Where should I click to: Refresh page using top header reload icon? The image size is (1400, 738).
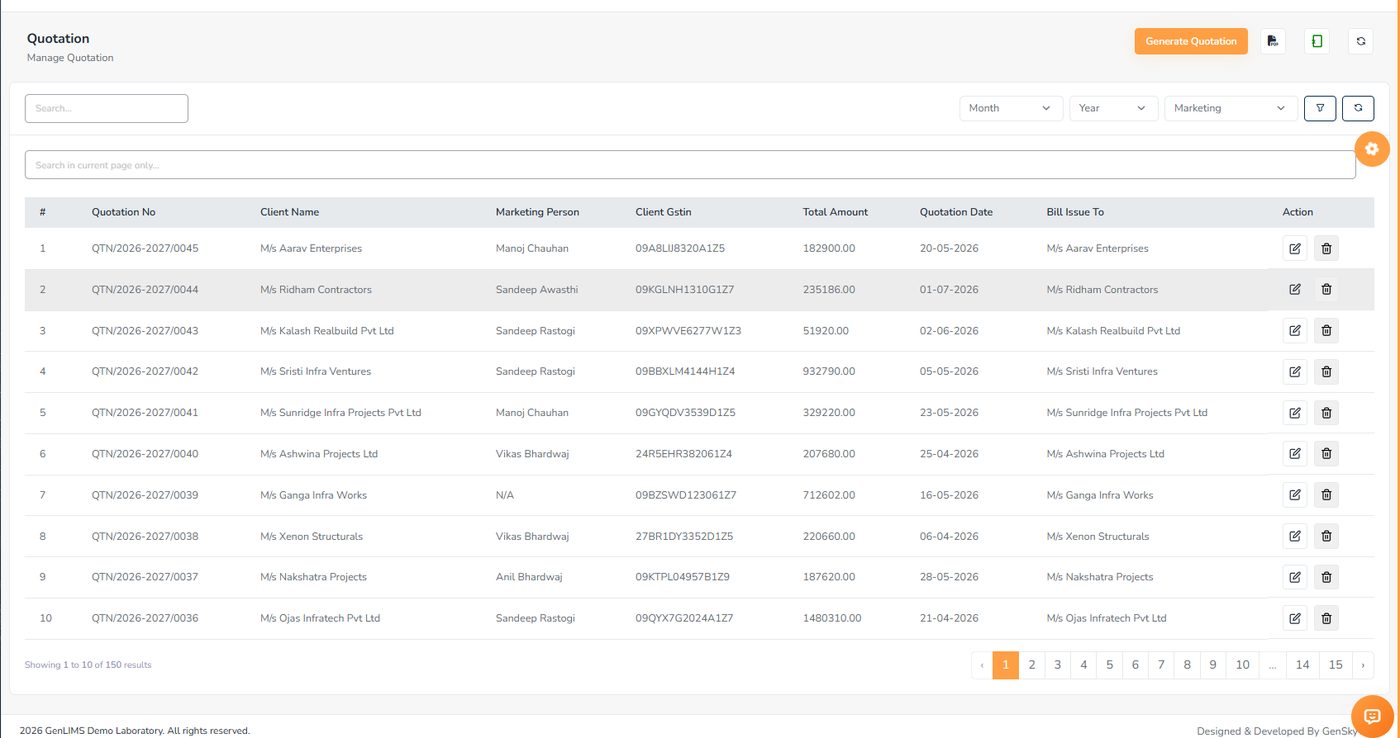1360,41
